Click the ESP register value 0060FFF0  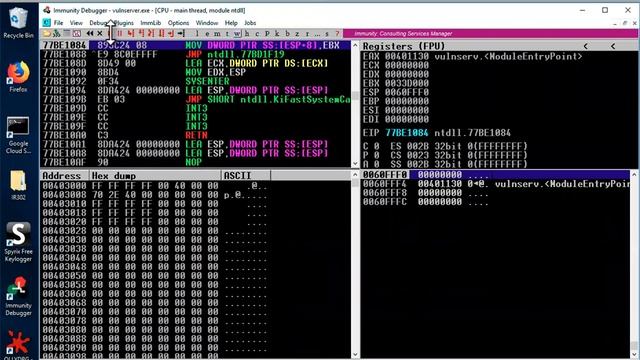coord(407,92)
